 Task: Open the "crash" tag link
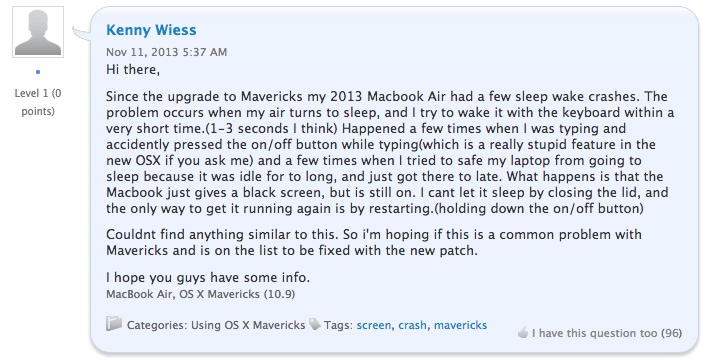click(413, 325)
